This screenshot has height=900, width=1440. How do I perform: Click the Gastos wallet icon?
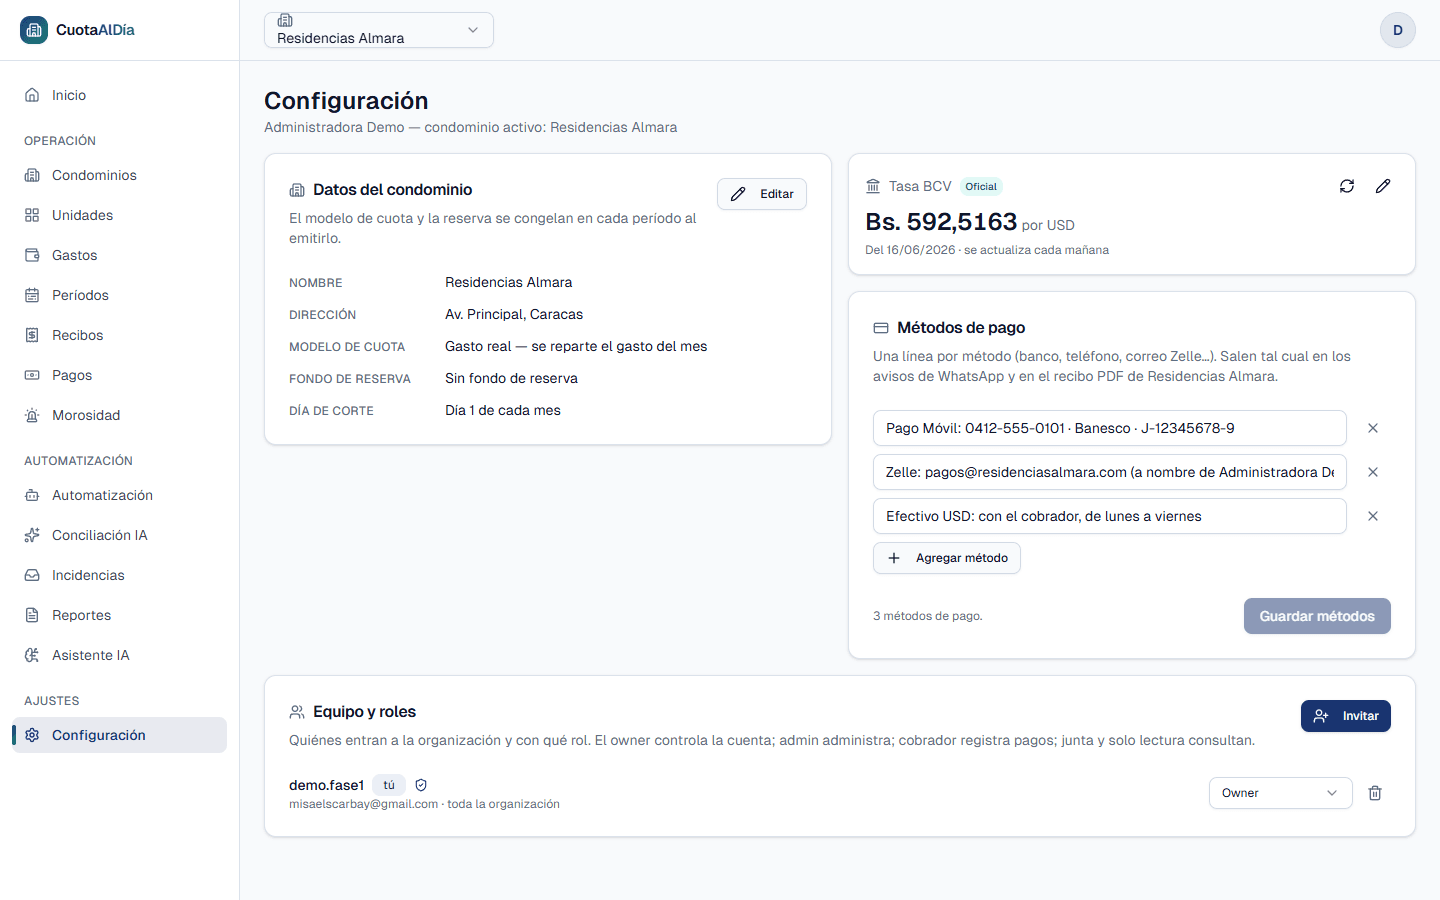pos(32,255)
